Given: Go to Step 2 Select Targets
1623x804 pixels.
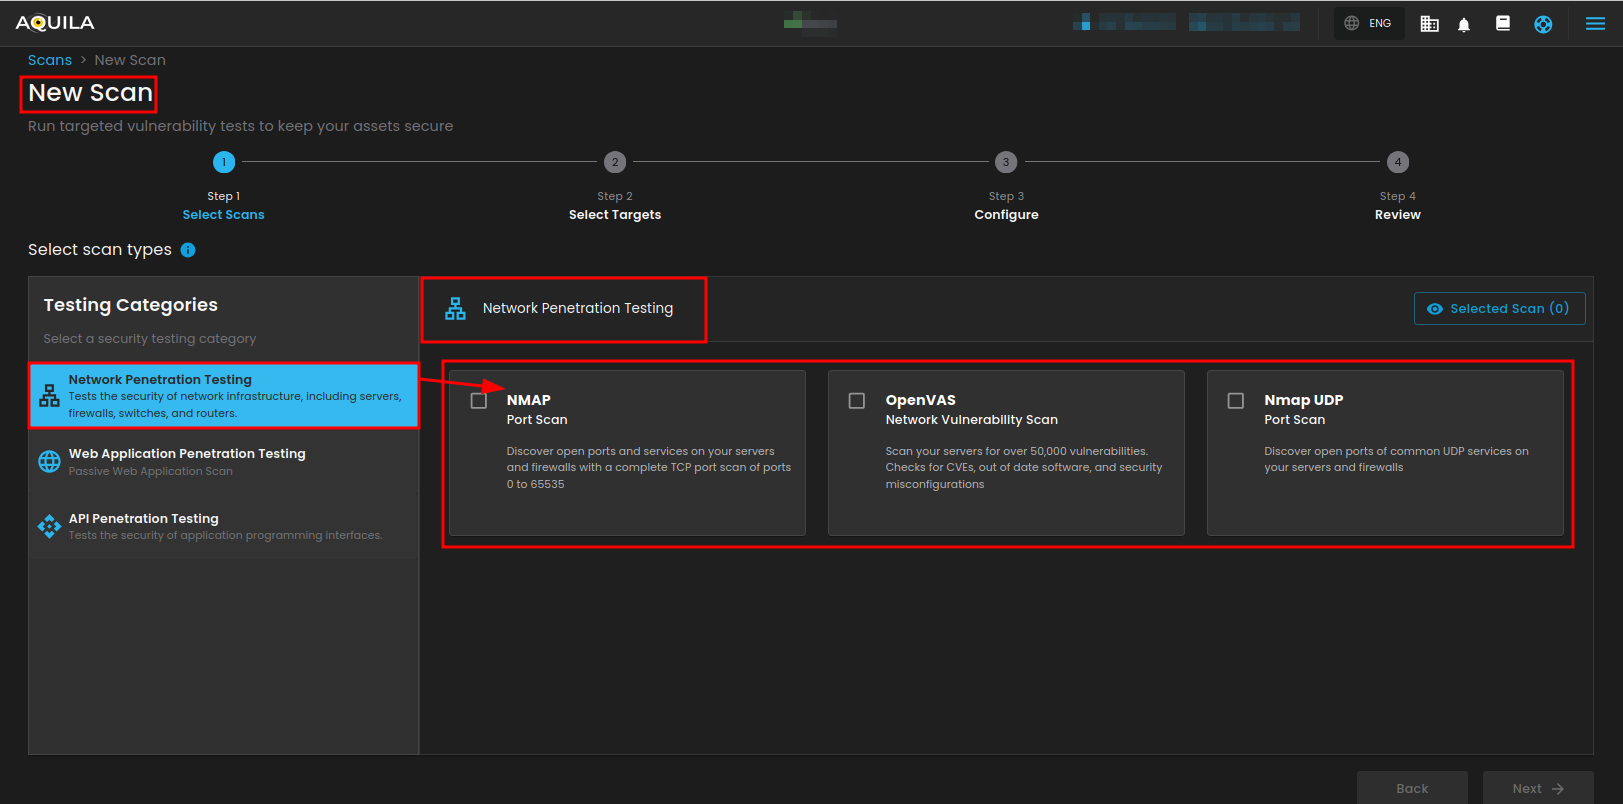Looking at the screenshot, I should click(615, 162).
